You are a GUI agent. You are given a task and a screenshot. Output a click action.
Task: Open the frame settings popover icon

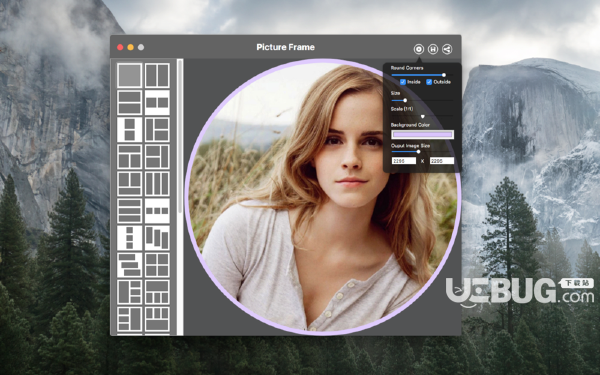tap(419, 49)
